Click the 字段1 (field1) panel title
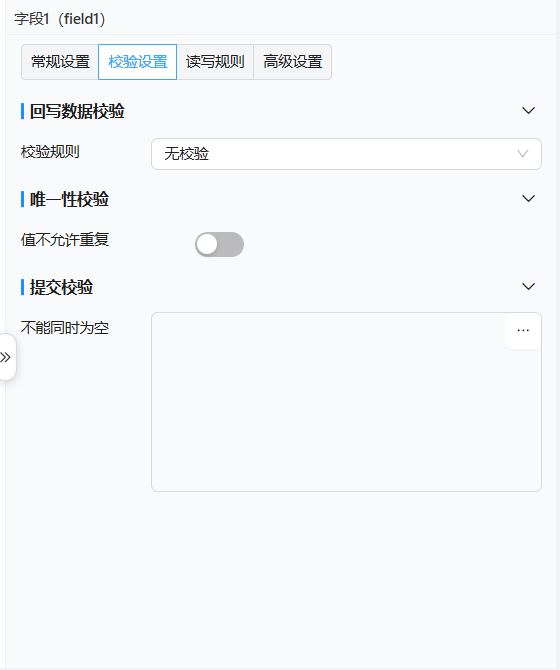560x670 pixels. click(x=59, y=19)
